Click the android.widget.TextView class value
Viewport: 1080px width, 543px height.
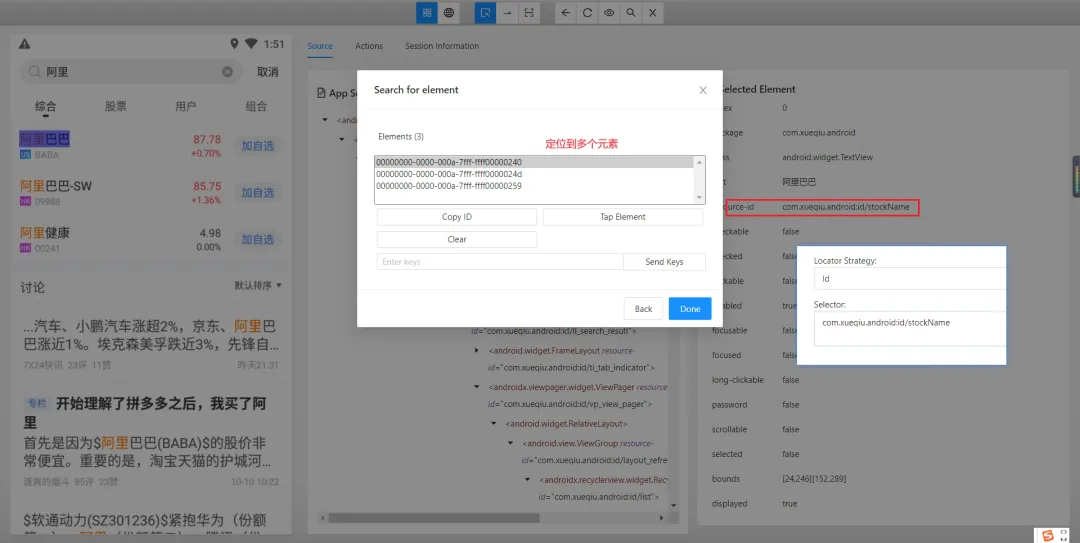pos(827,157)
